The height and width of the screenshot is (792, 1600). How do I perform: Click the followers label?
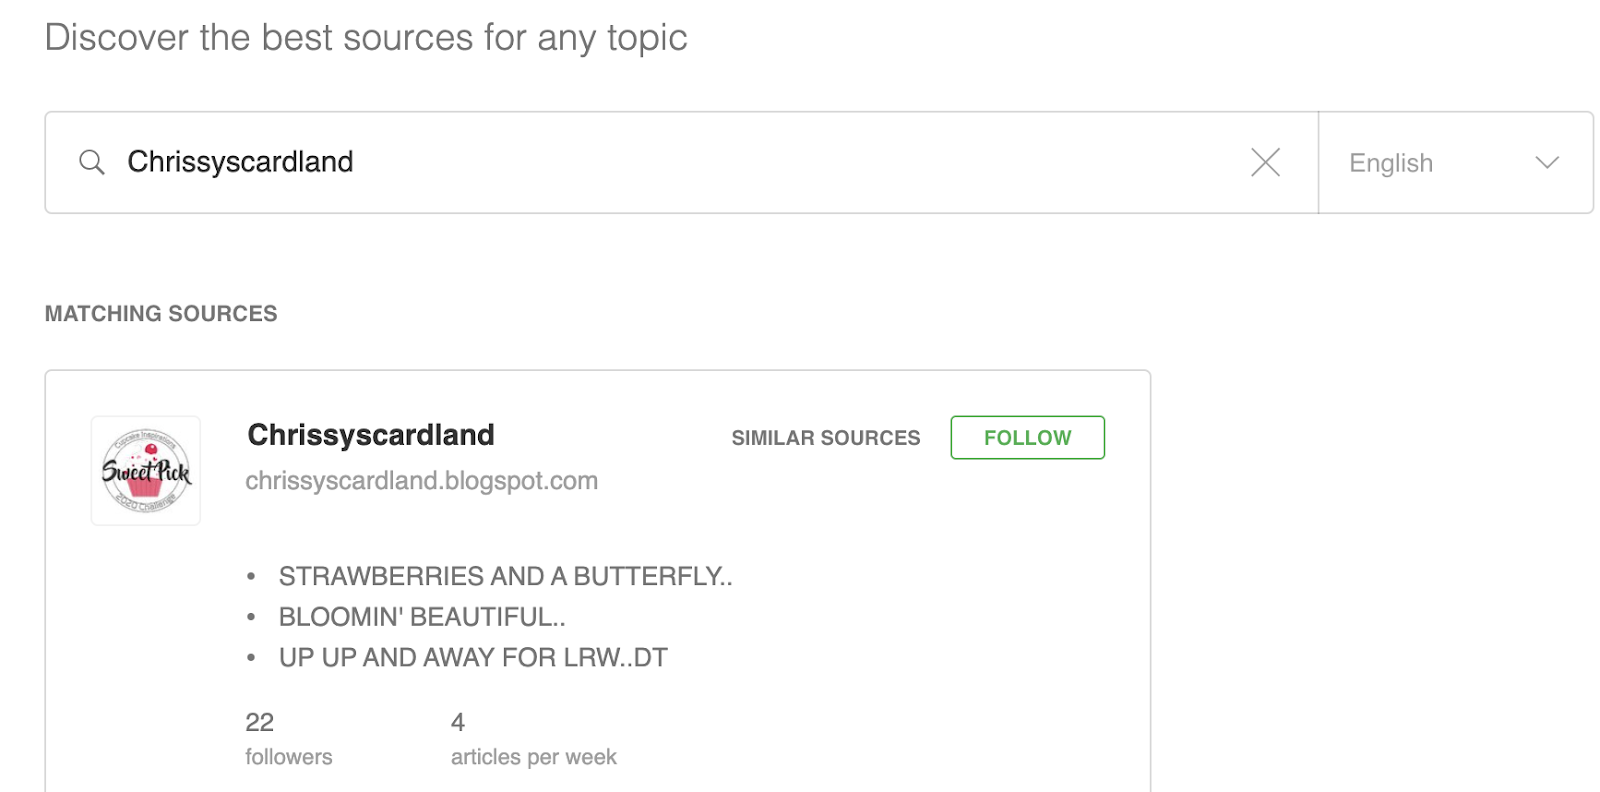289,757
